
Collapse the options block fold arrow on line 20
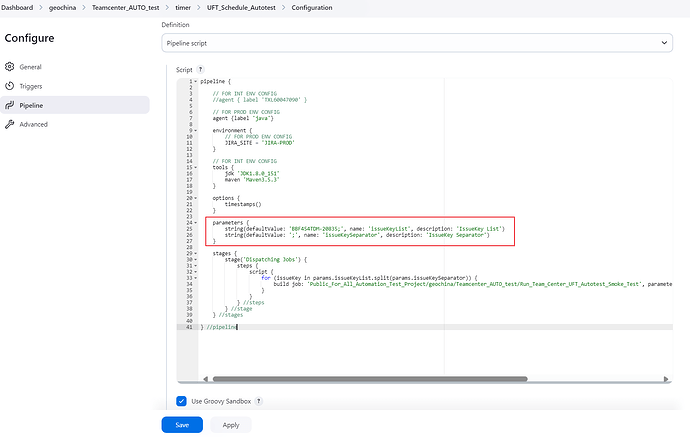click(196, 198)
